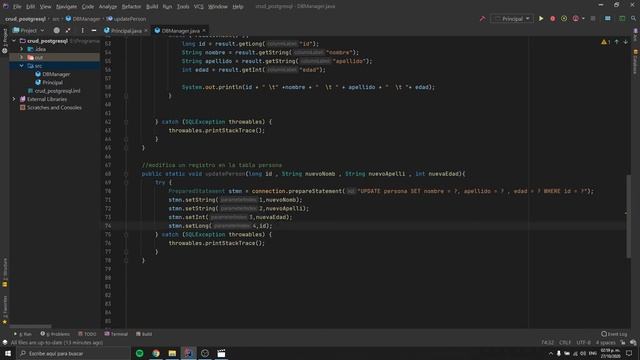Click the Windows Start button
Screen dimensions: 640x360
click(8, 353)
